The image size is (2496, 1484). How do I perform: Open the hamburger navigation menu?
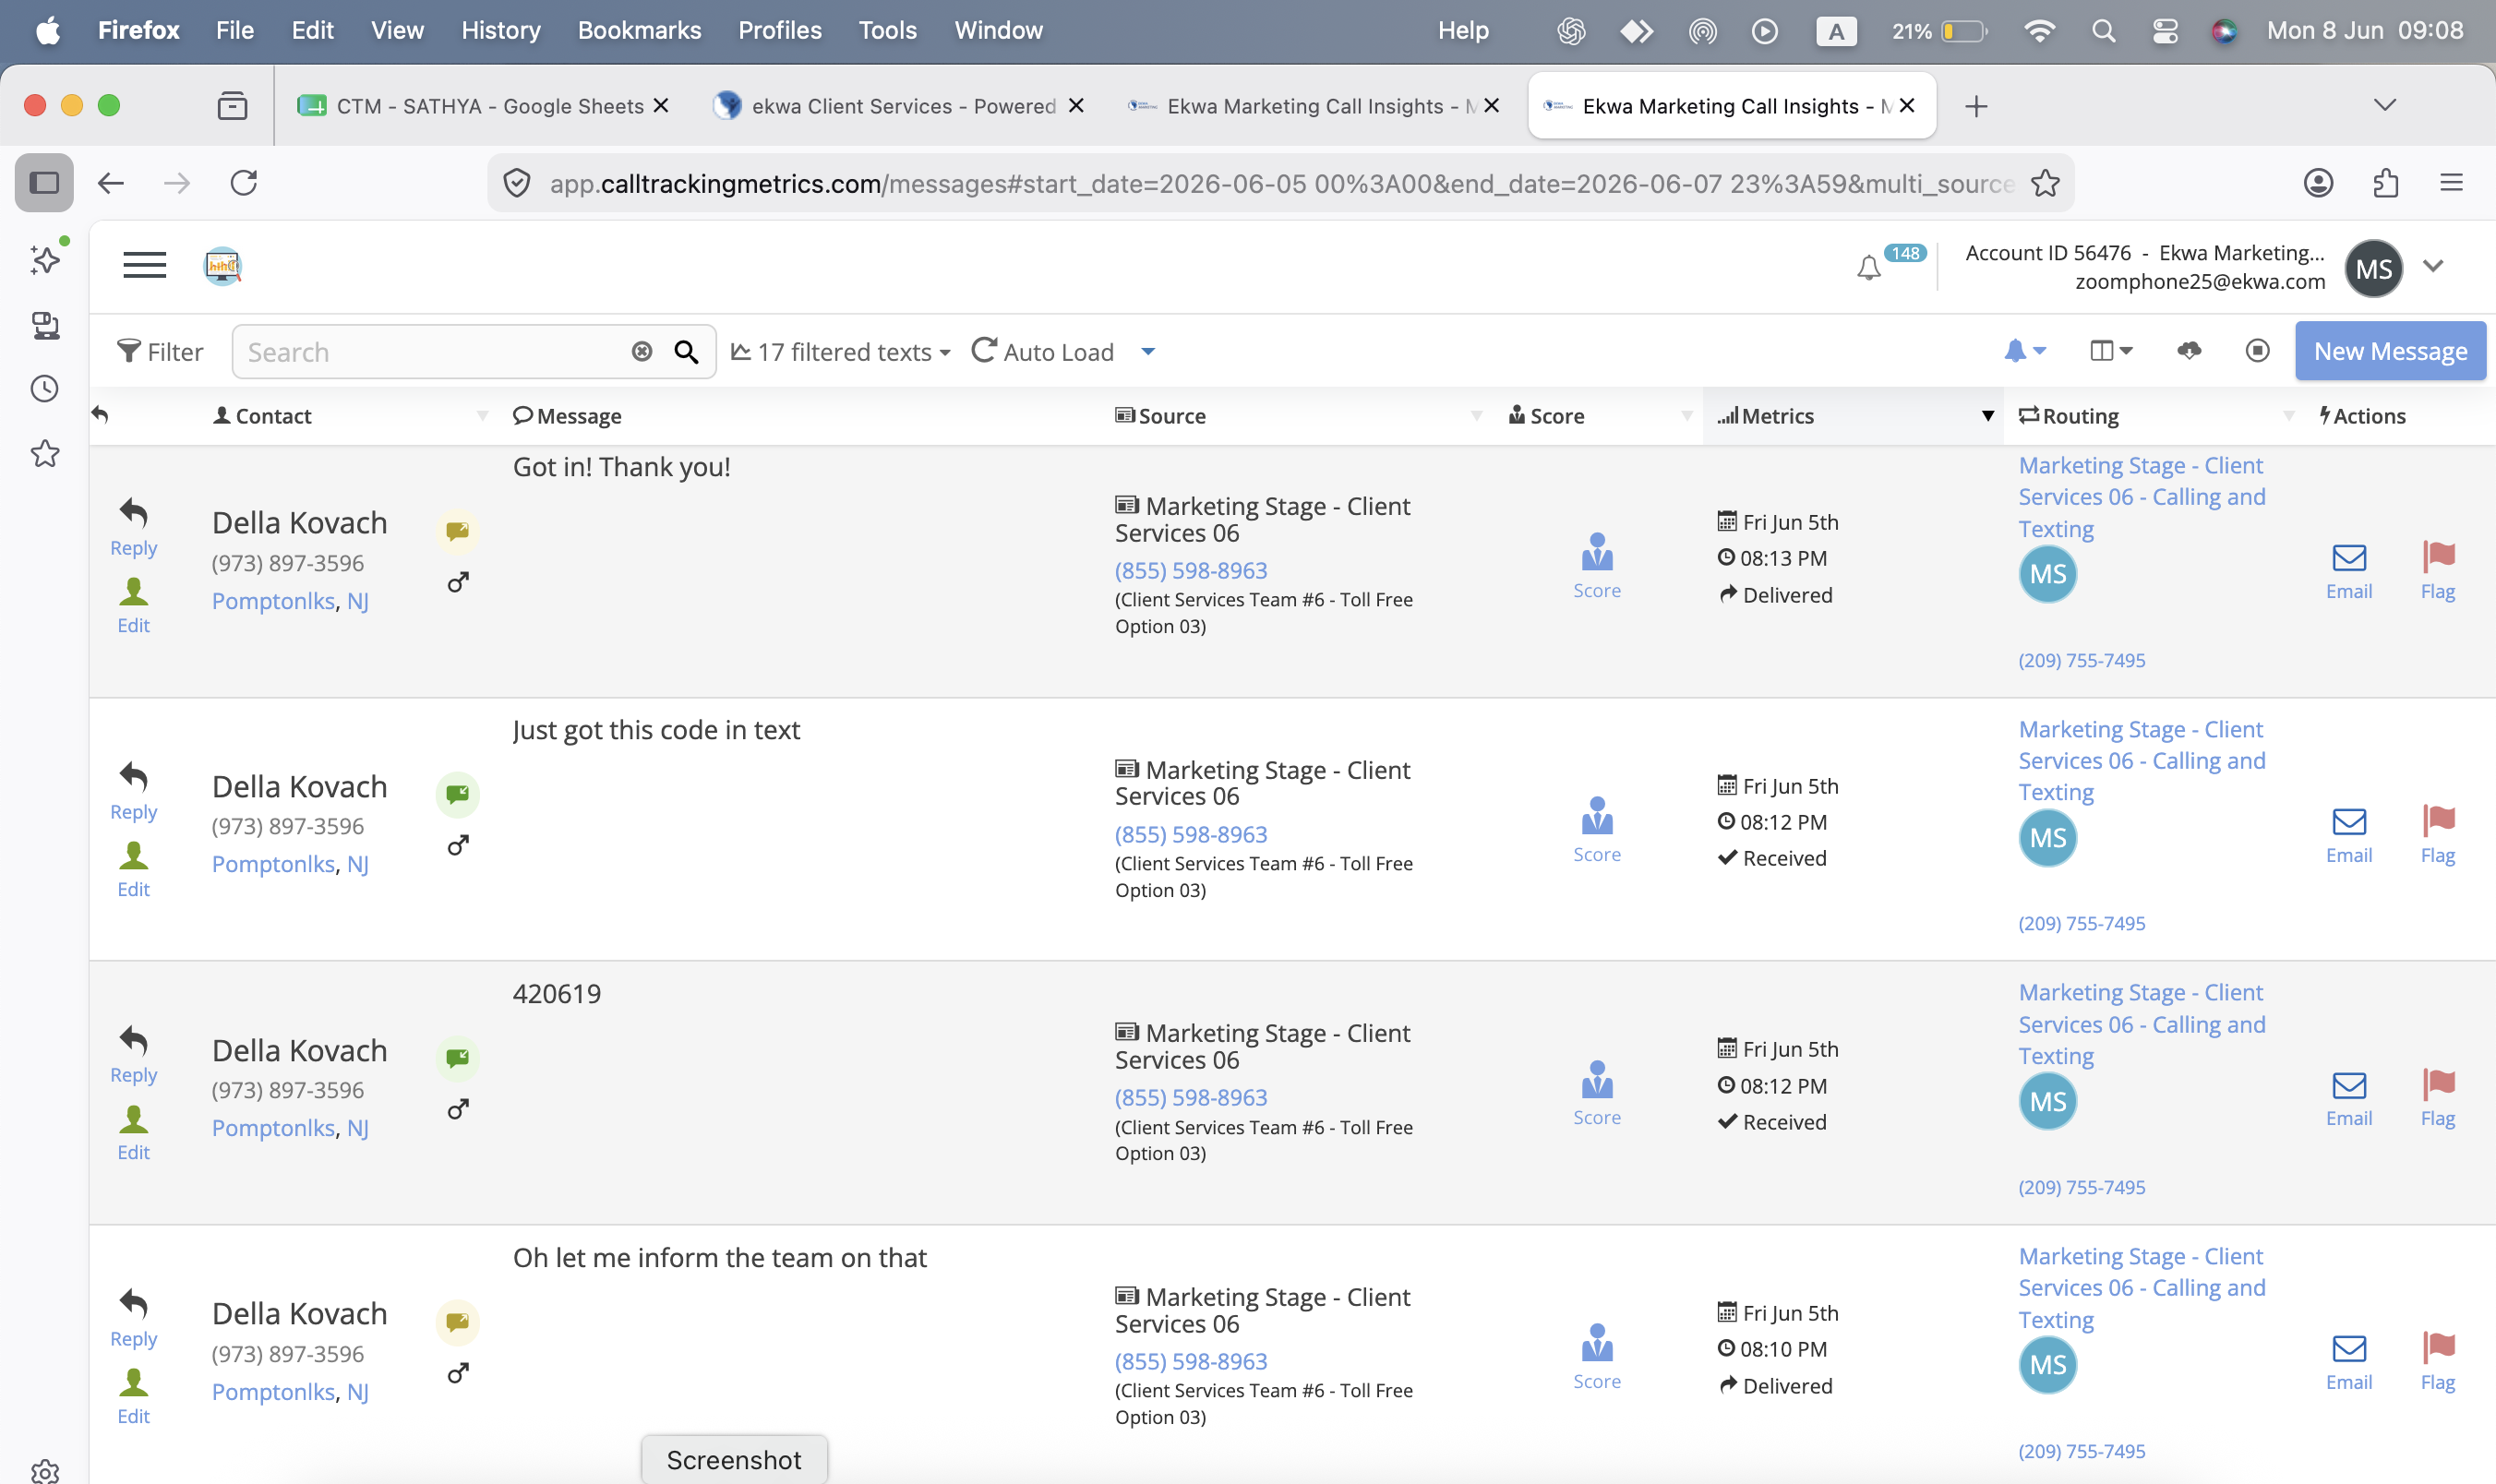144,266
